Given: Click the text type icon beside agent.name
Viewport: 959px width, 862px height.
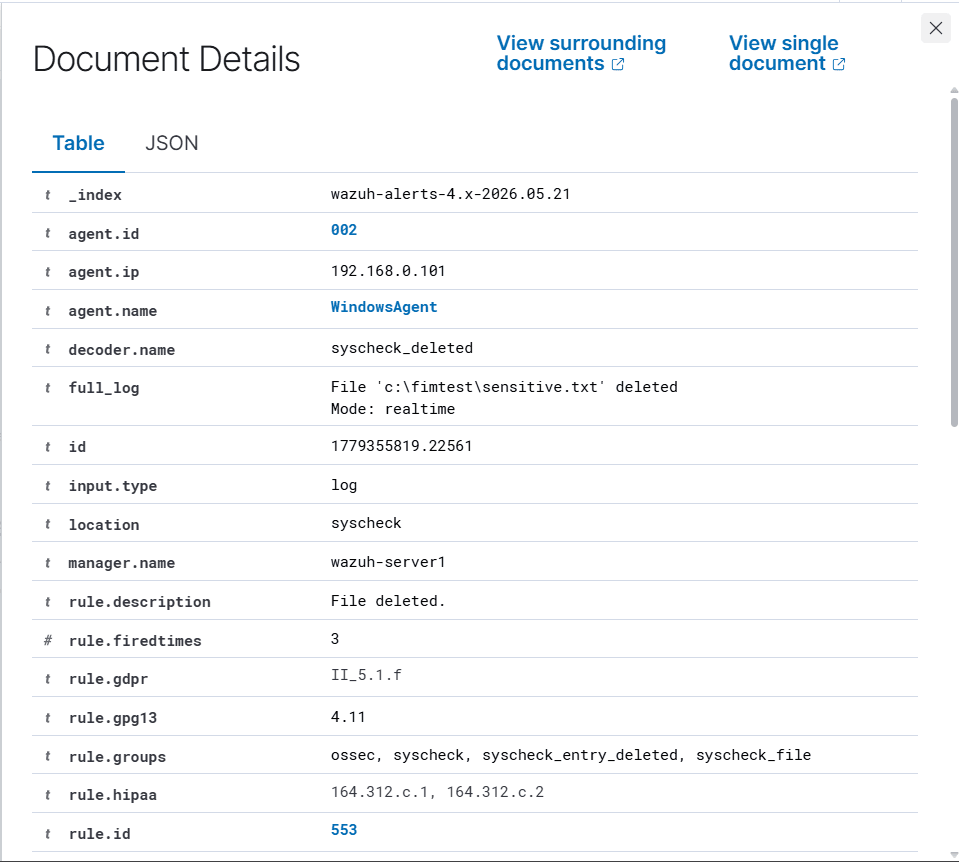Looking at the screenshot, I should point(48,311).
